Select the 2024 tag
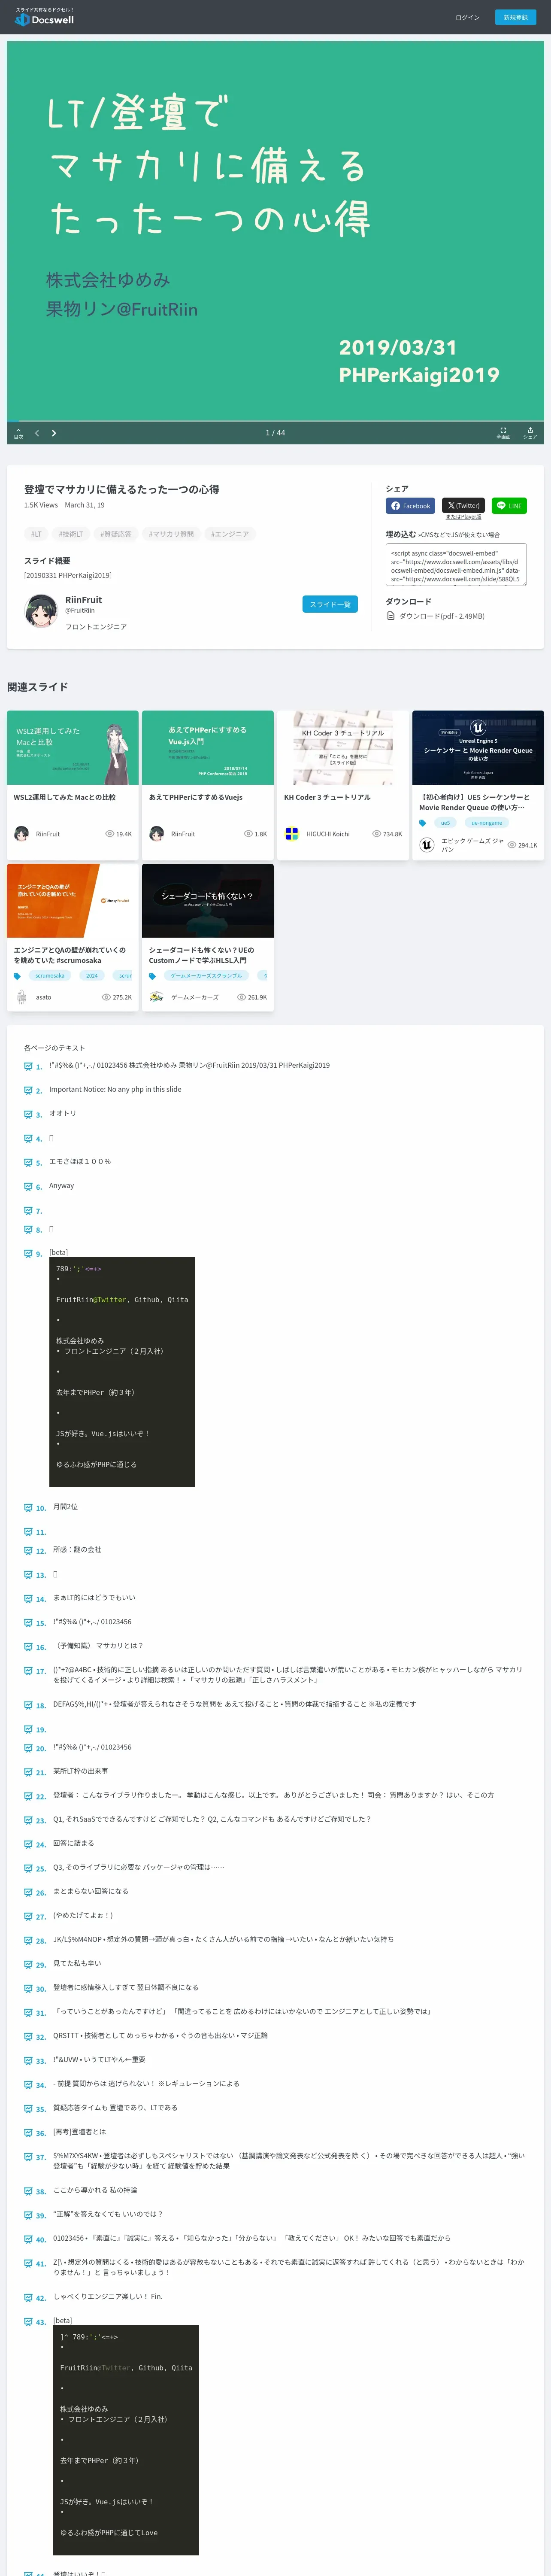The image size is (551, 2576). pyautogui.click(x=92, y=976)
